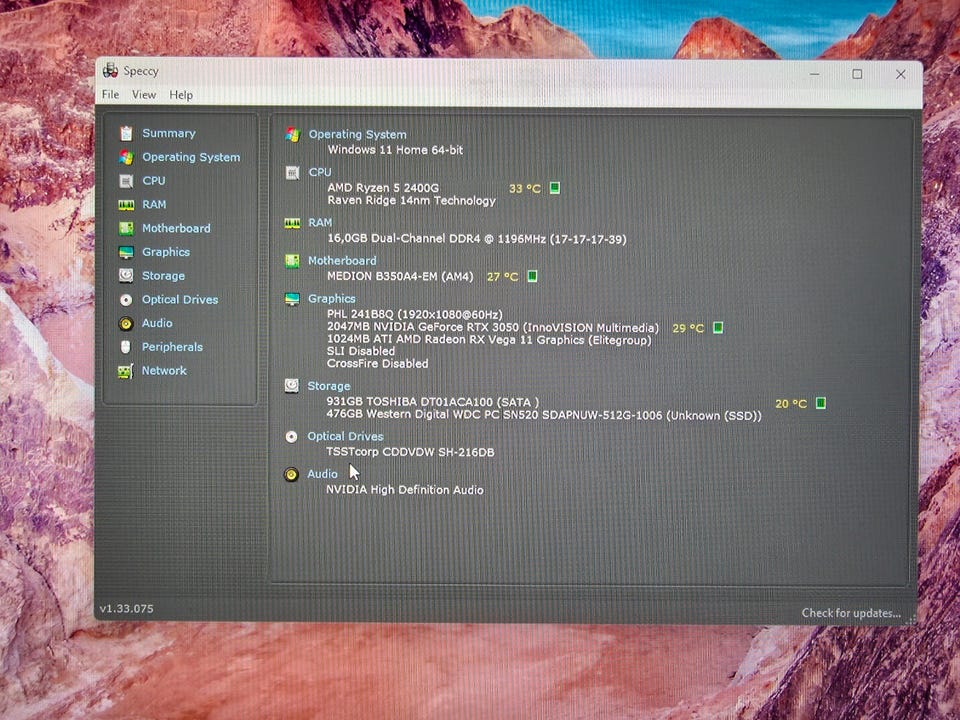Click Operating System heading link in summary
This screenshot has width=960, height=720.
coord(358,135)
